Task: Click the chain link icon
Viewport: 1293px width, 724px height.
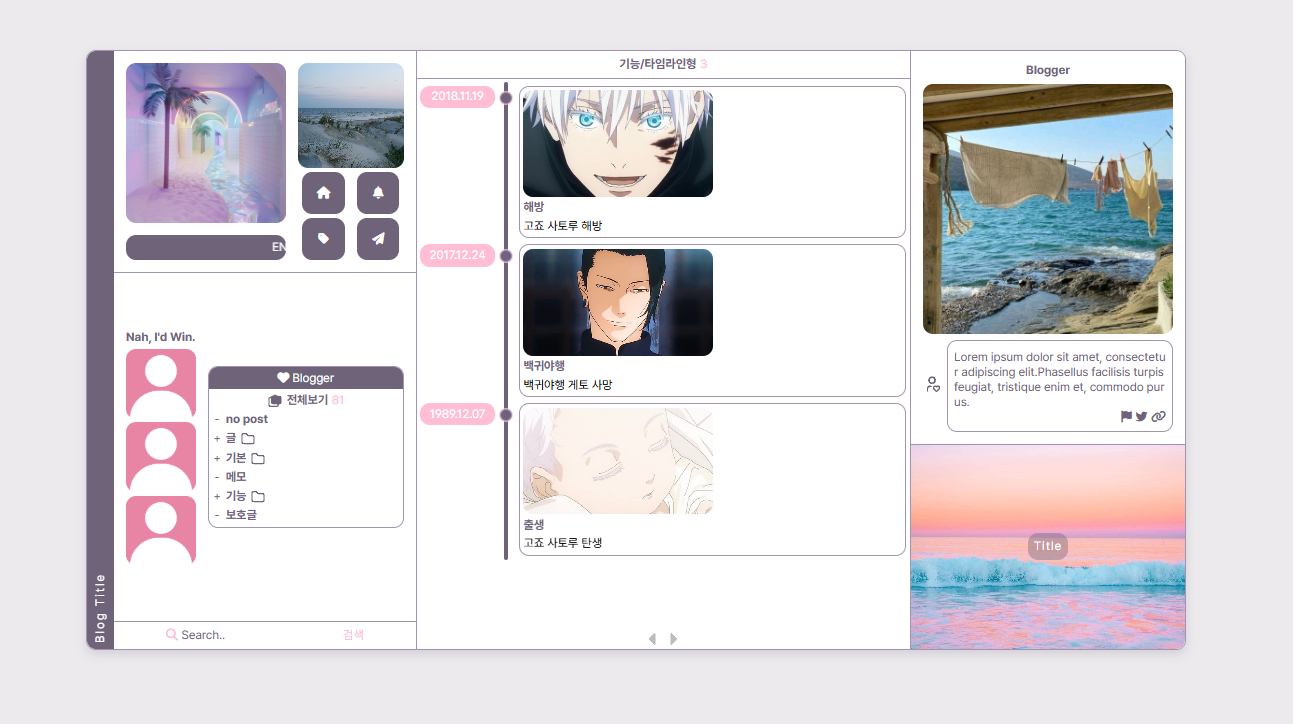Action: point(1158,416)
